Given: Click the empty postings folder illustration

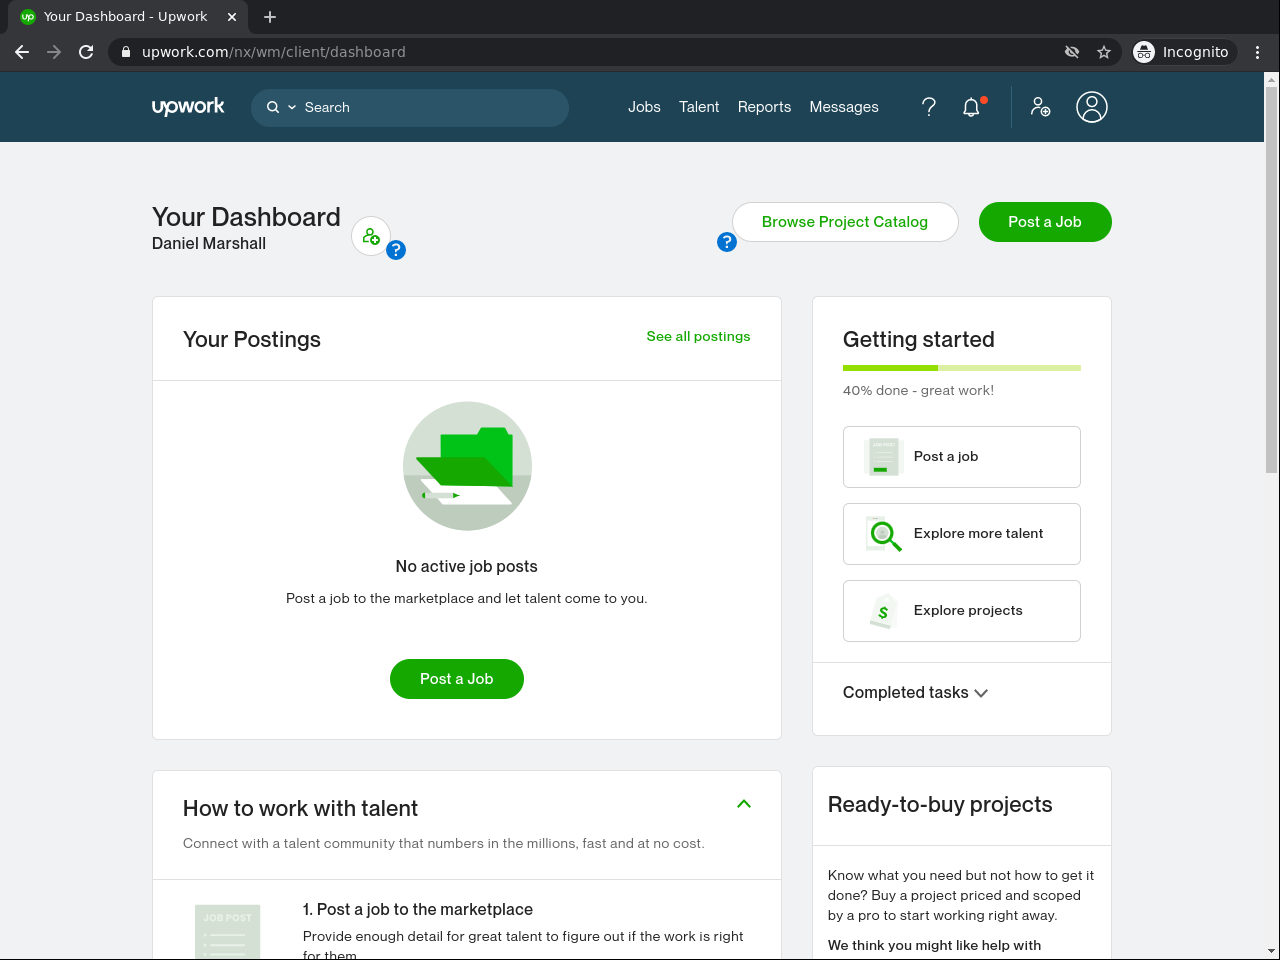Looking at the screenshot, I should pyautogui.click(x=467, y=466).
